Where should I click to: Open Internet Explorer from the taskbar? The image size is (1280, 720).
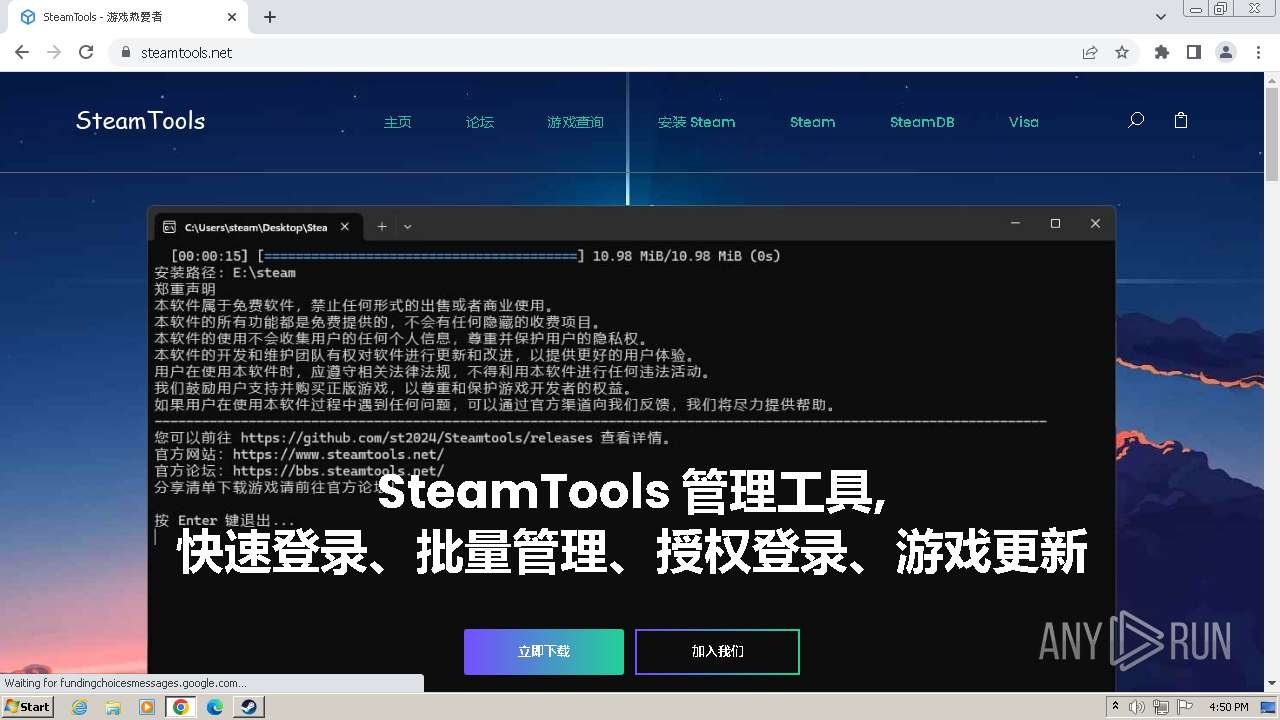80,707
